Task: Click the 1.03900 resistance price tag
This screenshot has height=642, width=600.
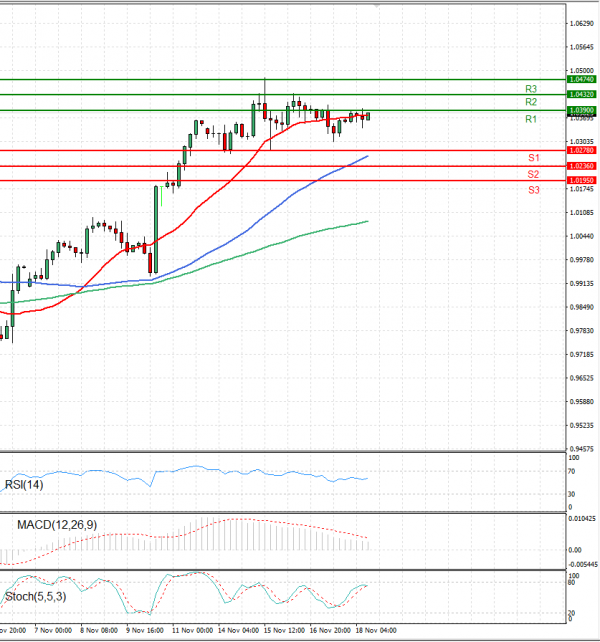Action: pyautogui.click(x=582, y=110)
